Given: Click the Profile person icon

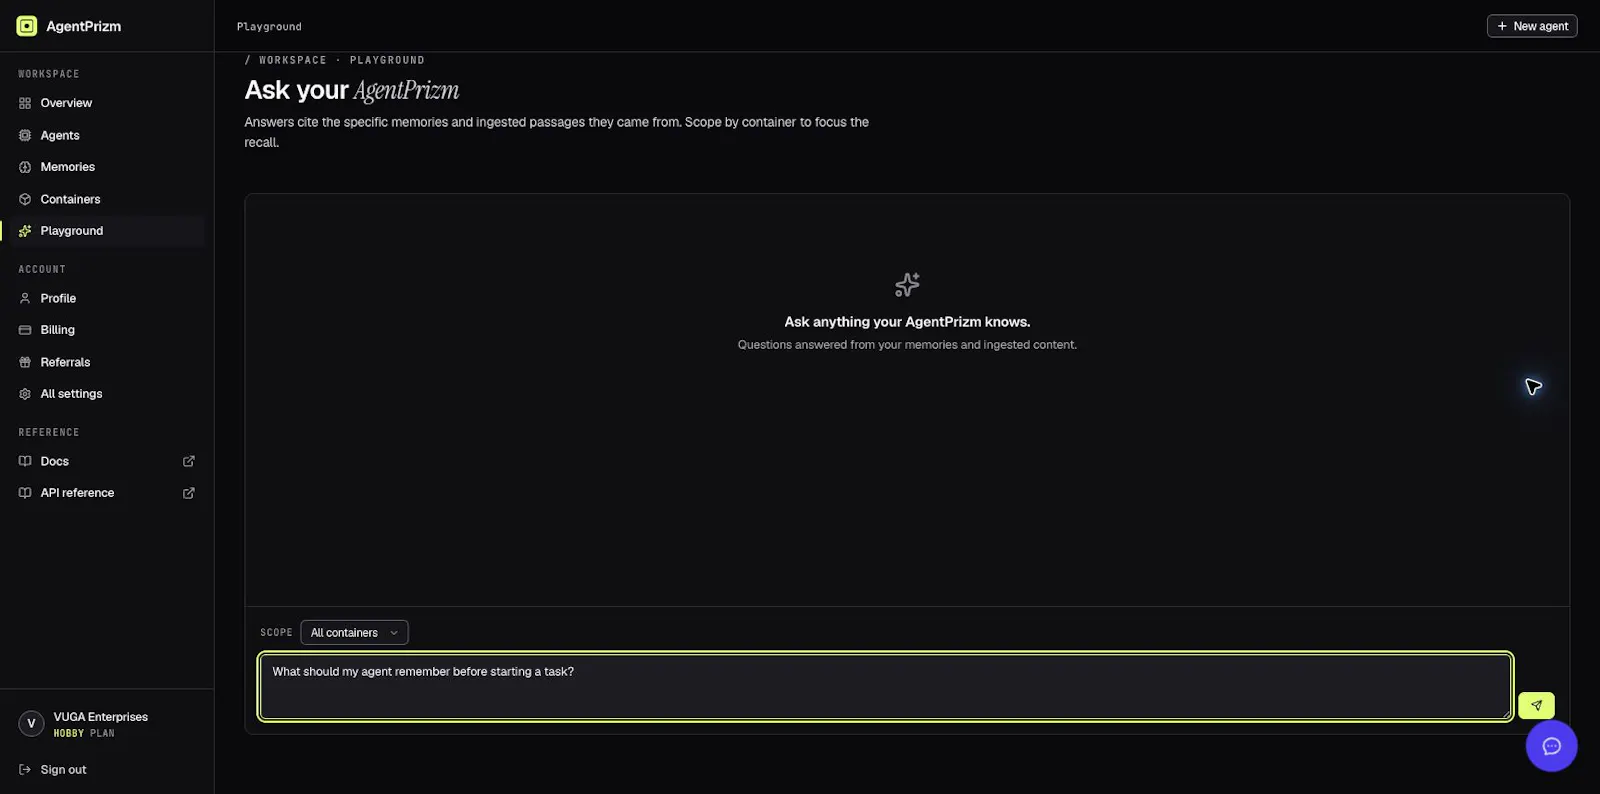Looking at the screenshot, I should coord(25,298).
